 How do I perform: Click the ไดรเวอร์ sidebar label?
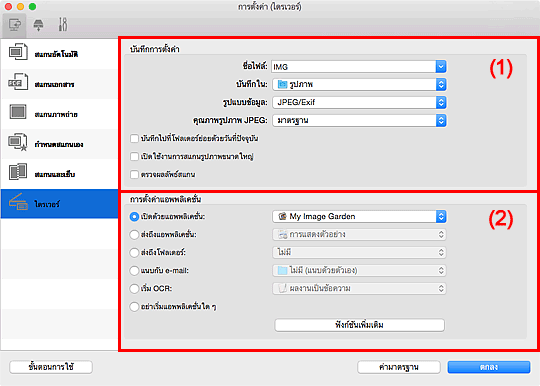point(47,204)
